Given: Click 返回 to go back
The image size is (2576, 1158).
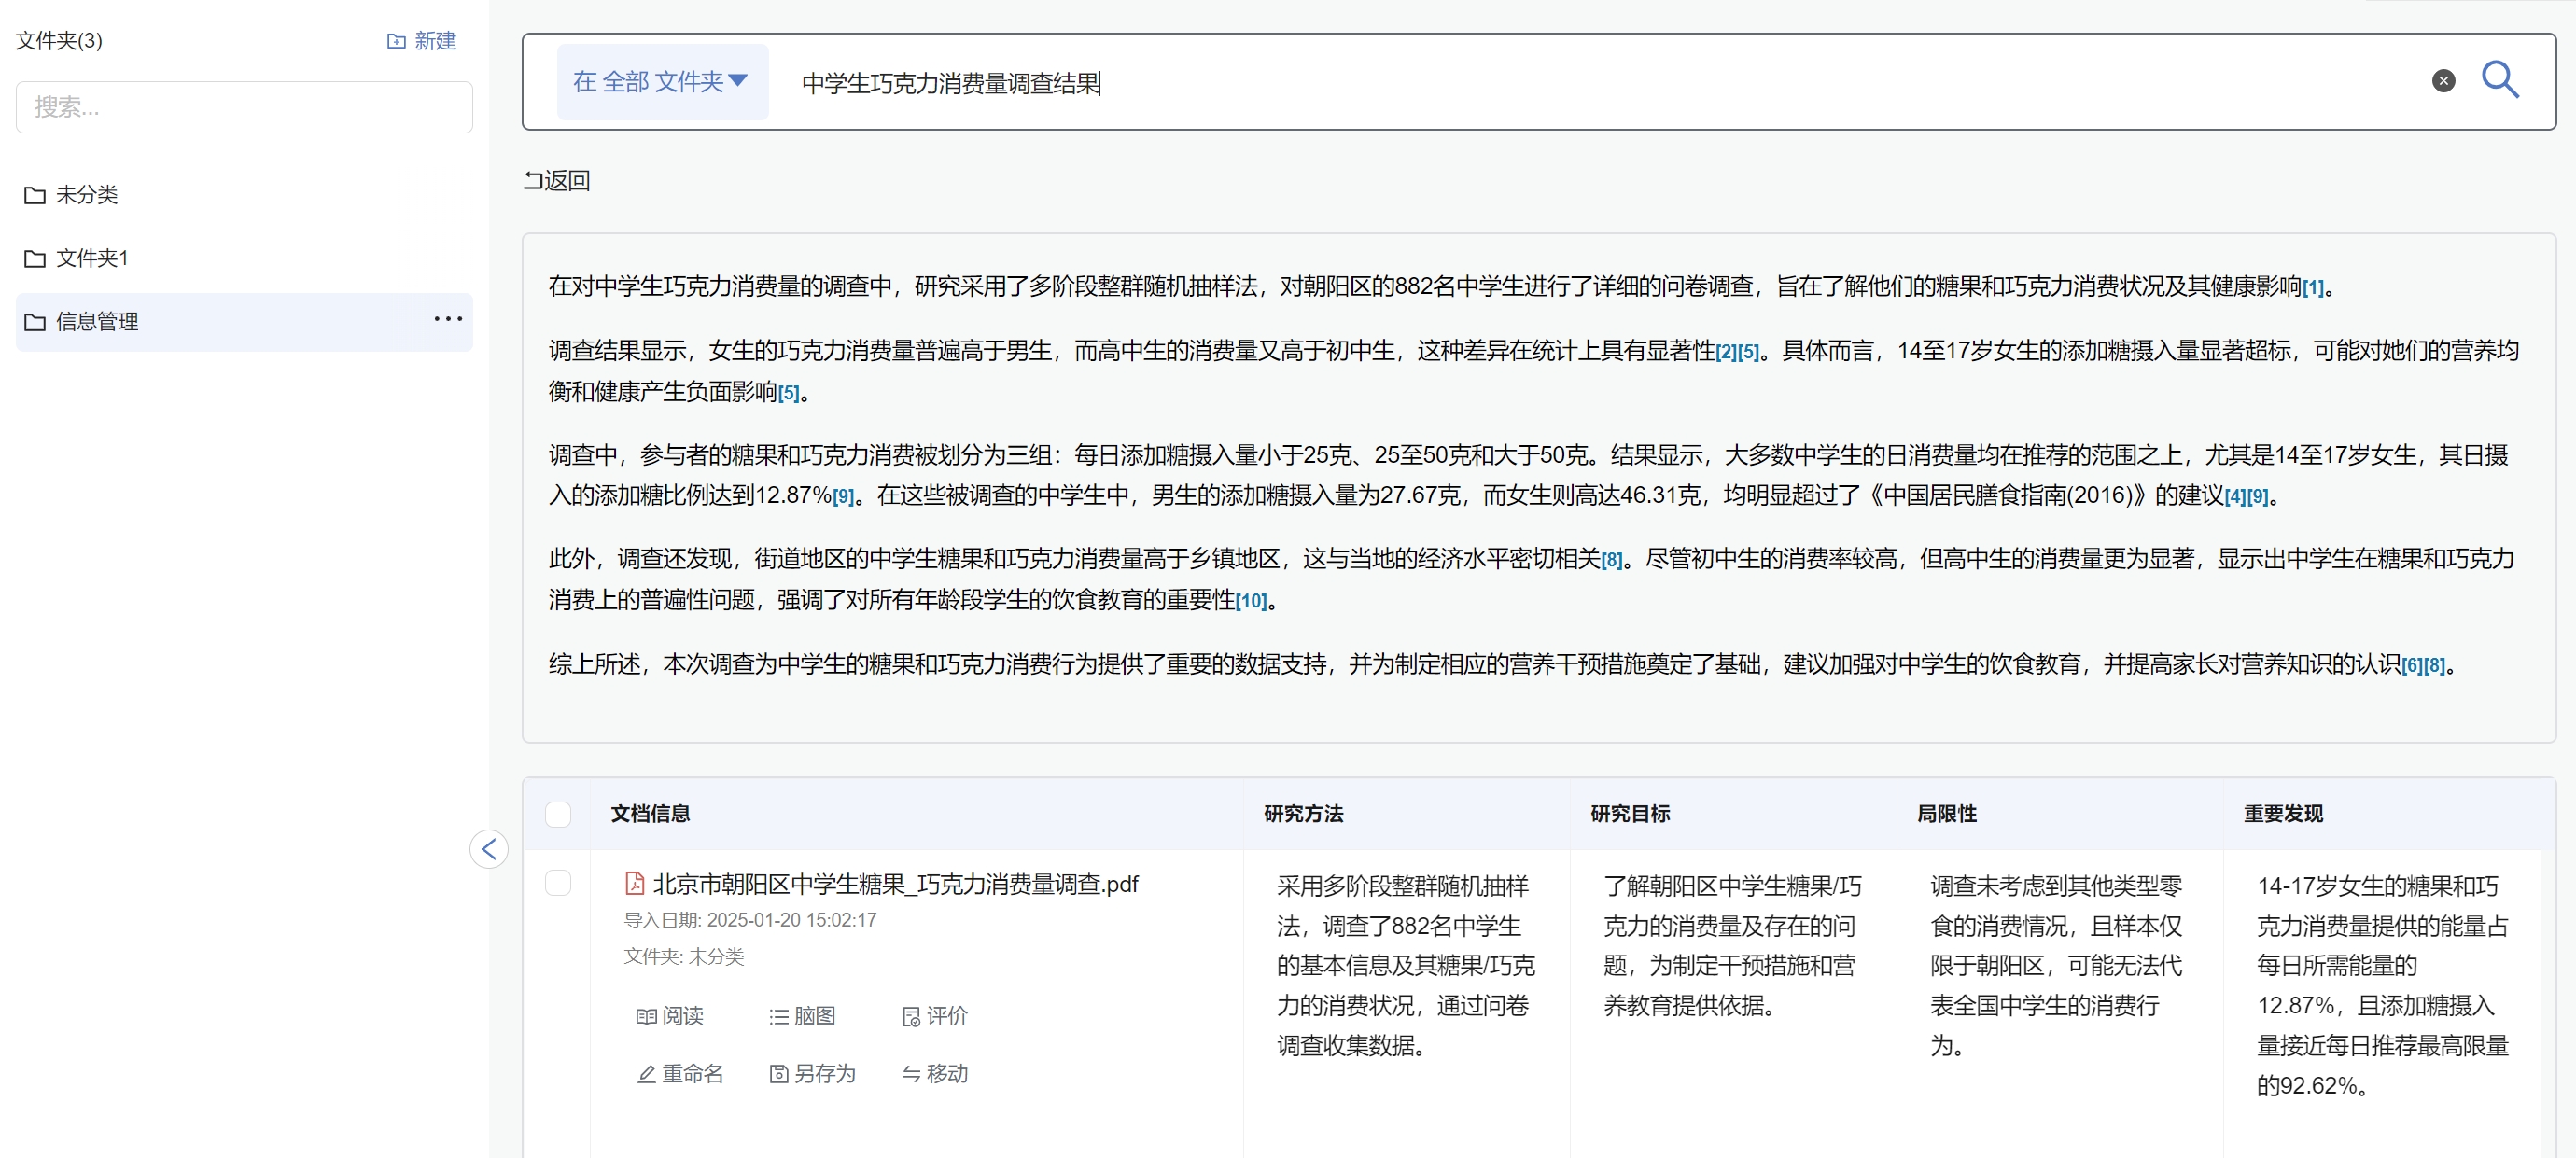Looking at the screenshot, I should coord(557,181).
